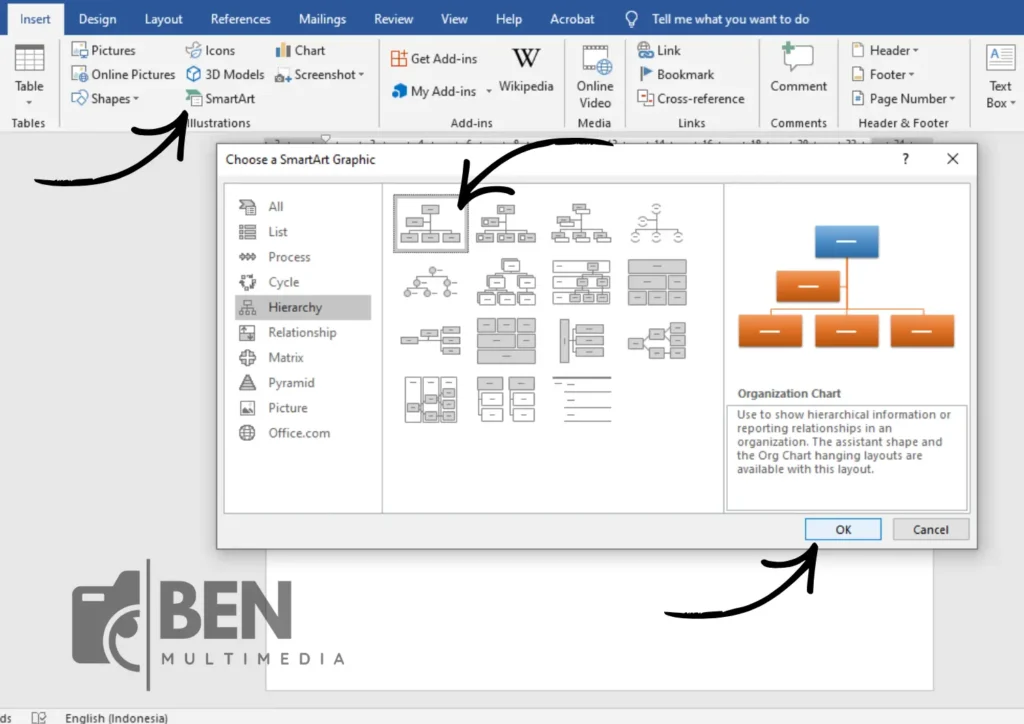Click the Online Video icon
This screenshot has height=724, width=1024.
[x=595, y=76]
